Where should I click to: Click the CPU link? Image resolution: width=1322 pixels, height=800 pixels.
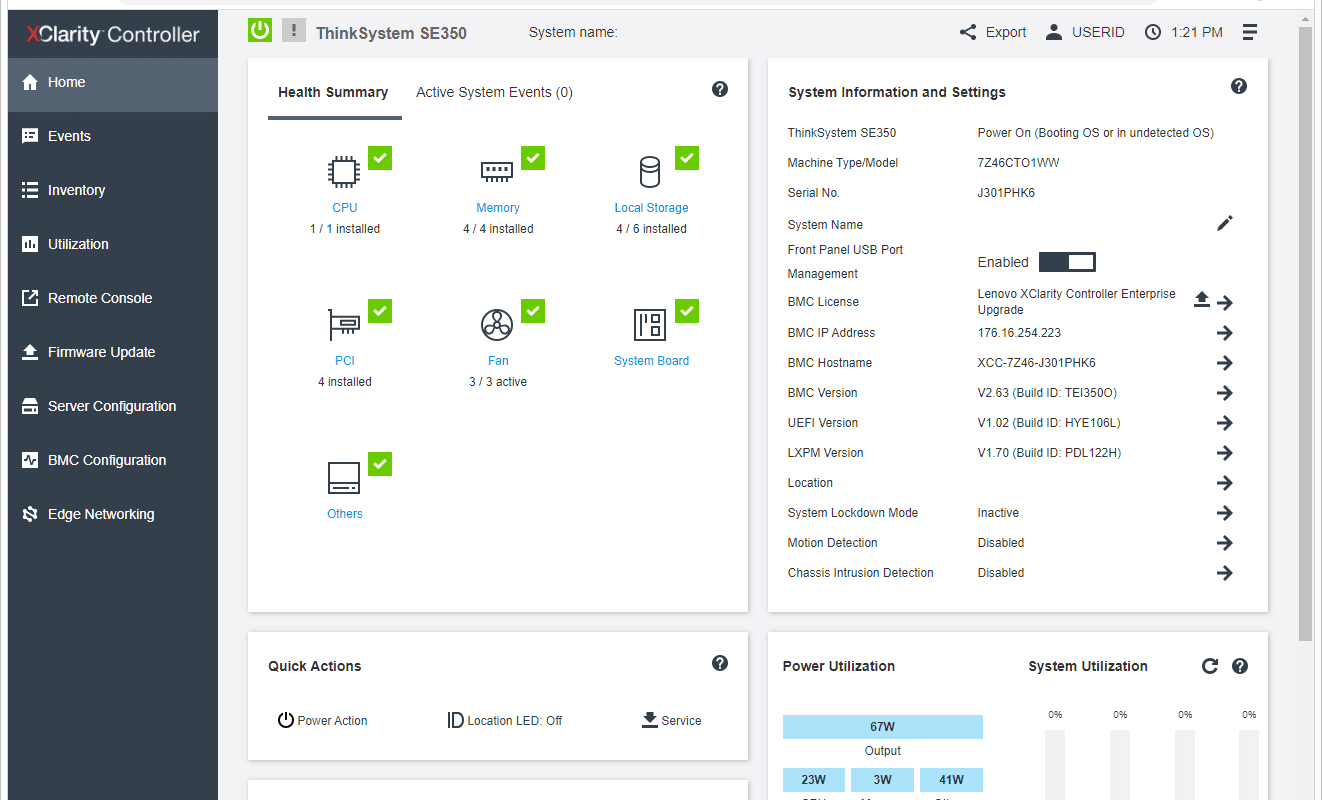[x=345, y=208]
